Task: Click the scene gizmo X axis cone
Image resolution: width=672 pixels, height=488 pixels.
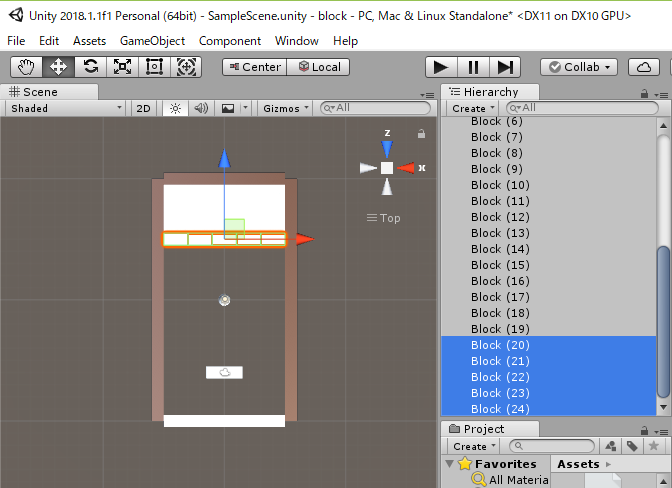Action: coord(406,168)
